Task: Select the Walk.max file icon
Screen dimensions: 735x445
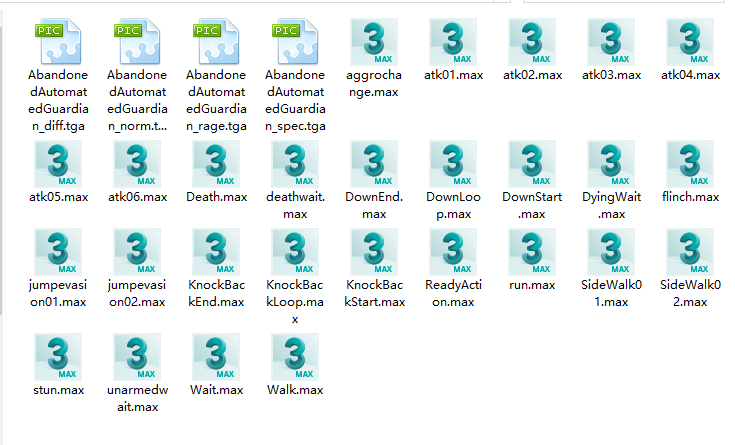Action: 295,357
